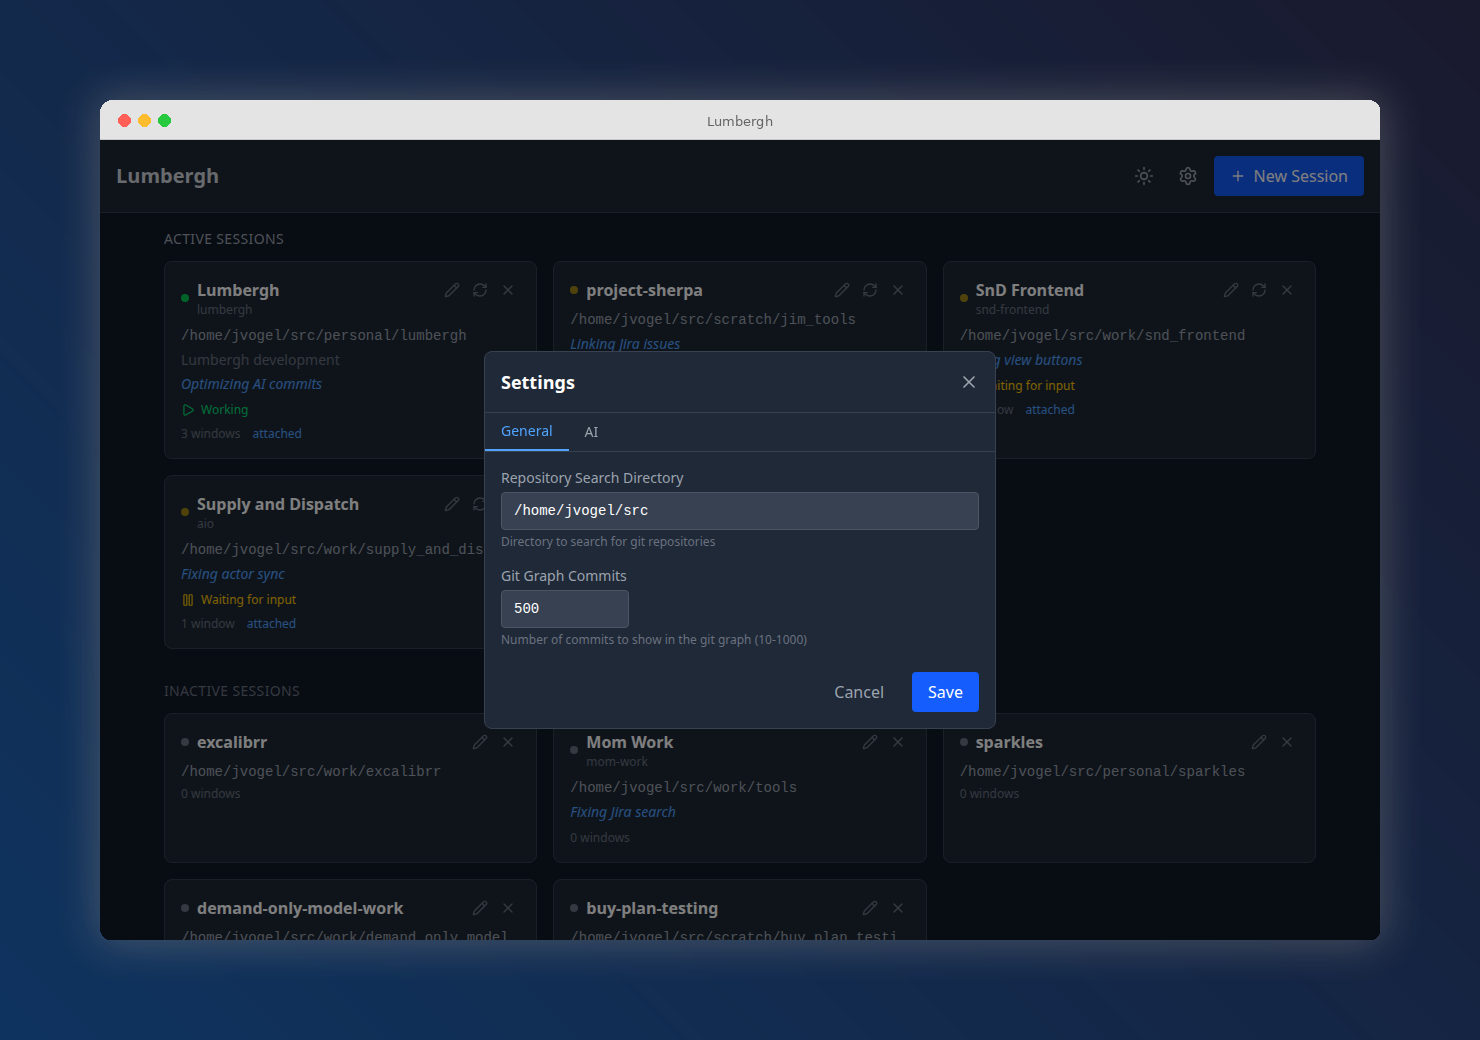Open the 'Fixing Jira search' task link
The image size is (1480, 1040).
coord(623,812)
